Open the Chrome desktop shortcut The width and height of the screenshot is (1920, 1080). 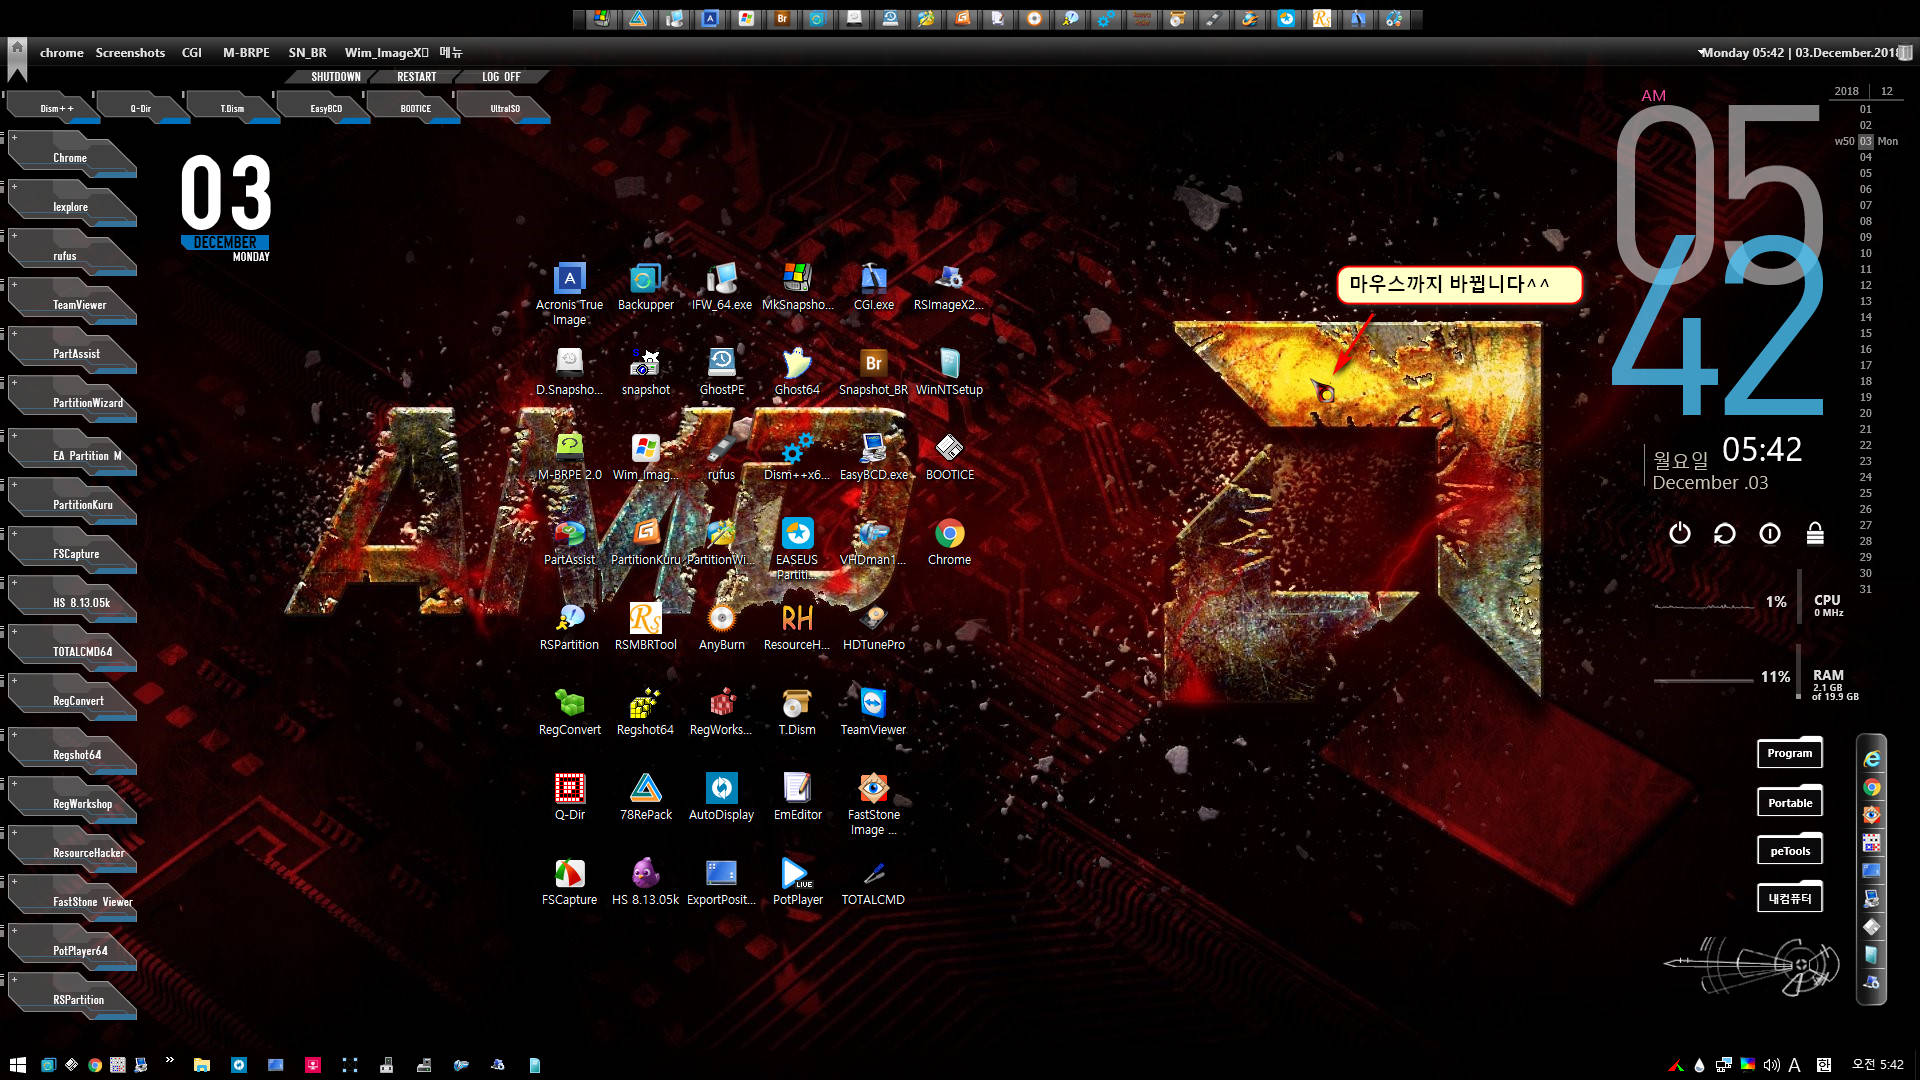pyautogui.click(x=949, y=542)
